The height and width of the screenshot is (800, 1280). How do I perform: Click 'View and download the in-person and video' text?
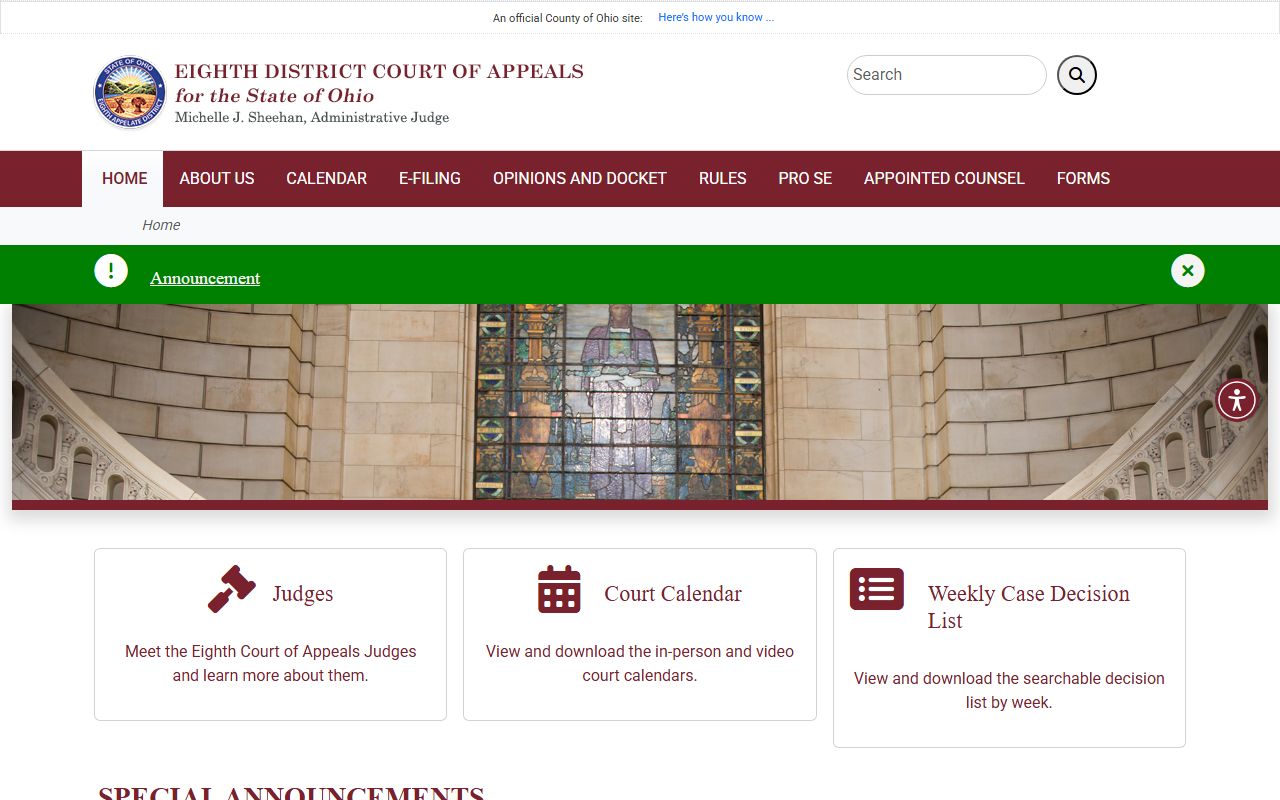click(640, 651)
